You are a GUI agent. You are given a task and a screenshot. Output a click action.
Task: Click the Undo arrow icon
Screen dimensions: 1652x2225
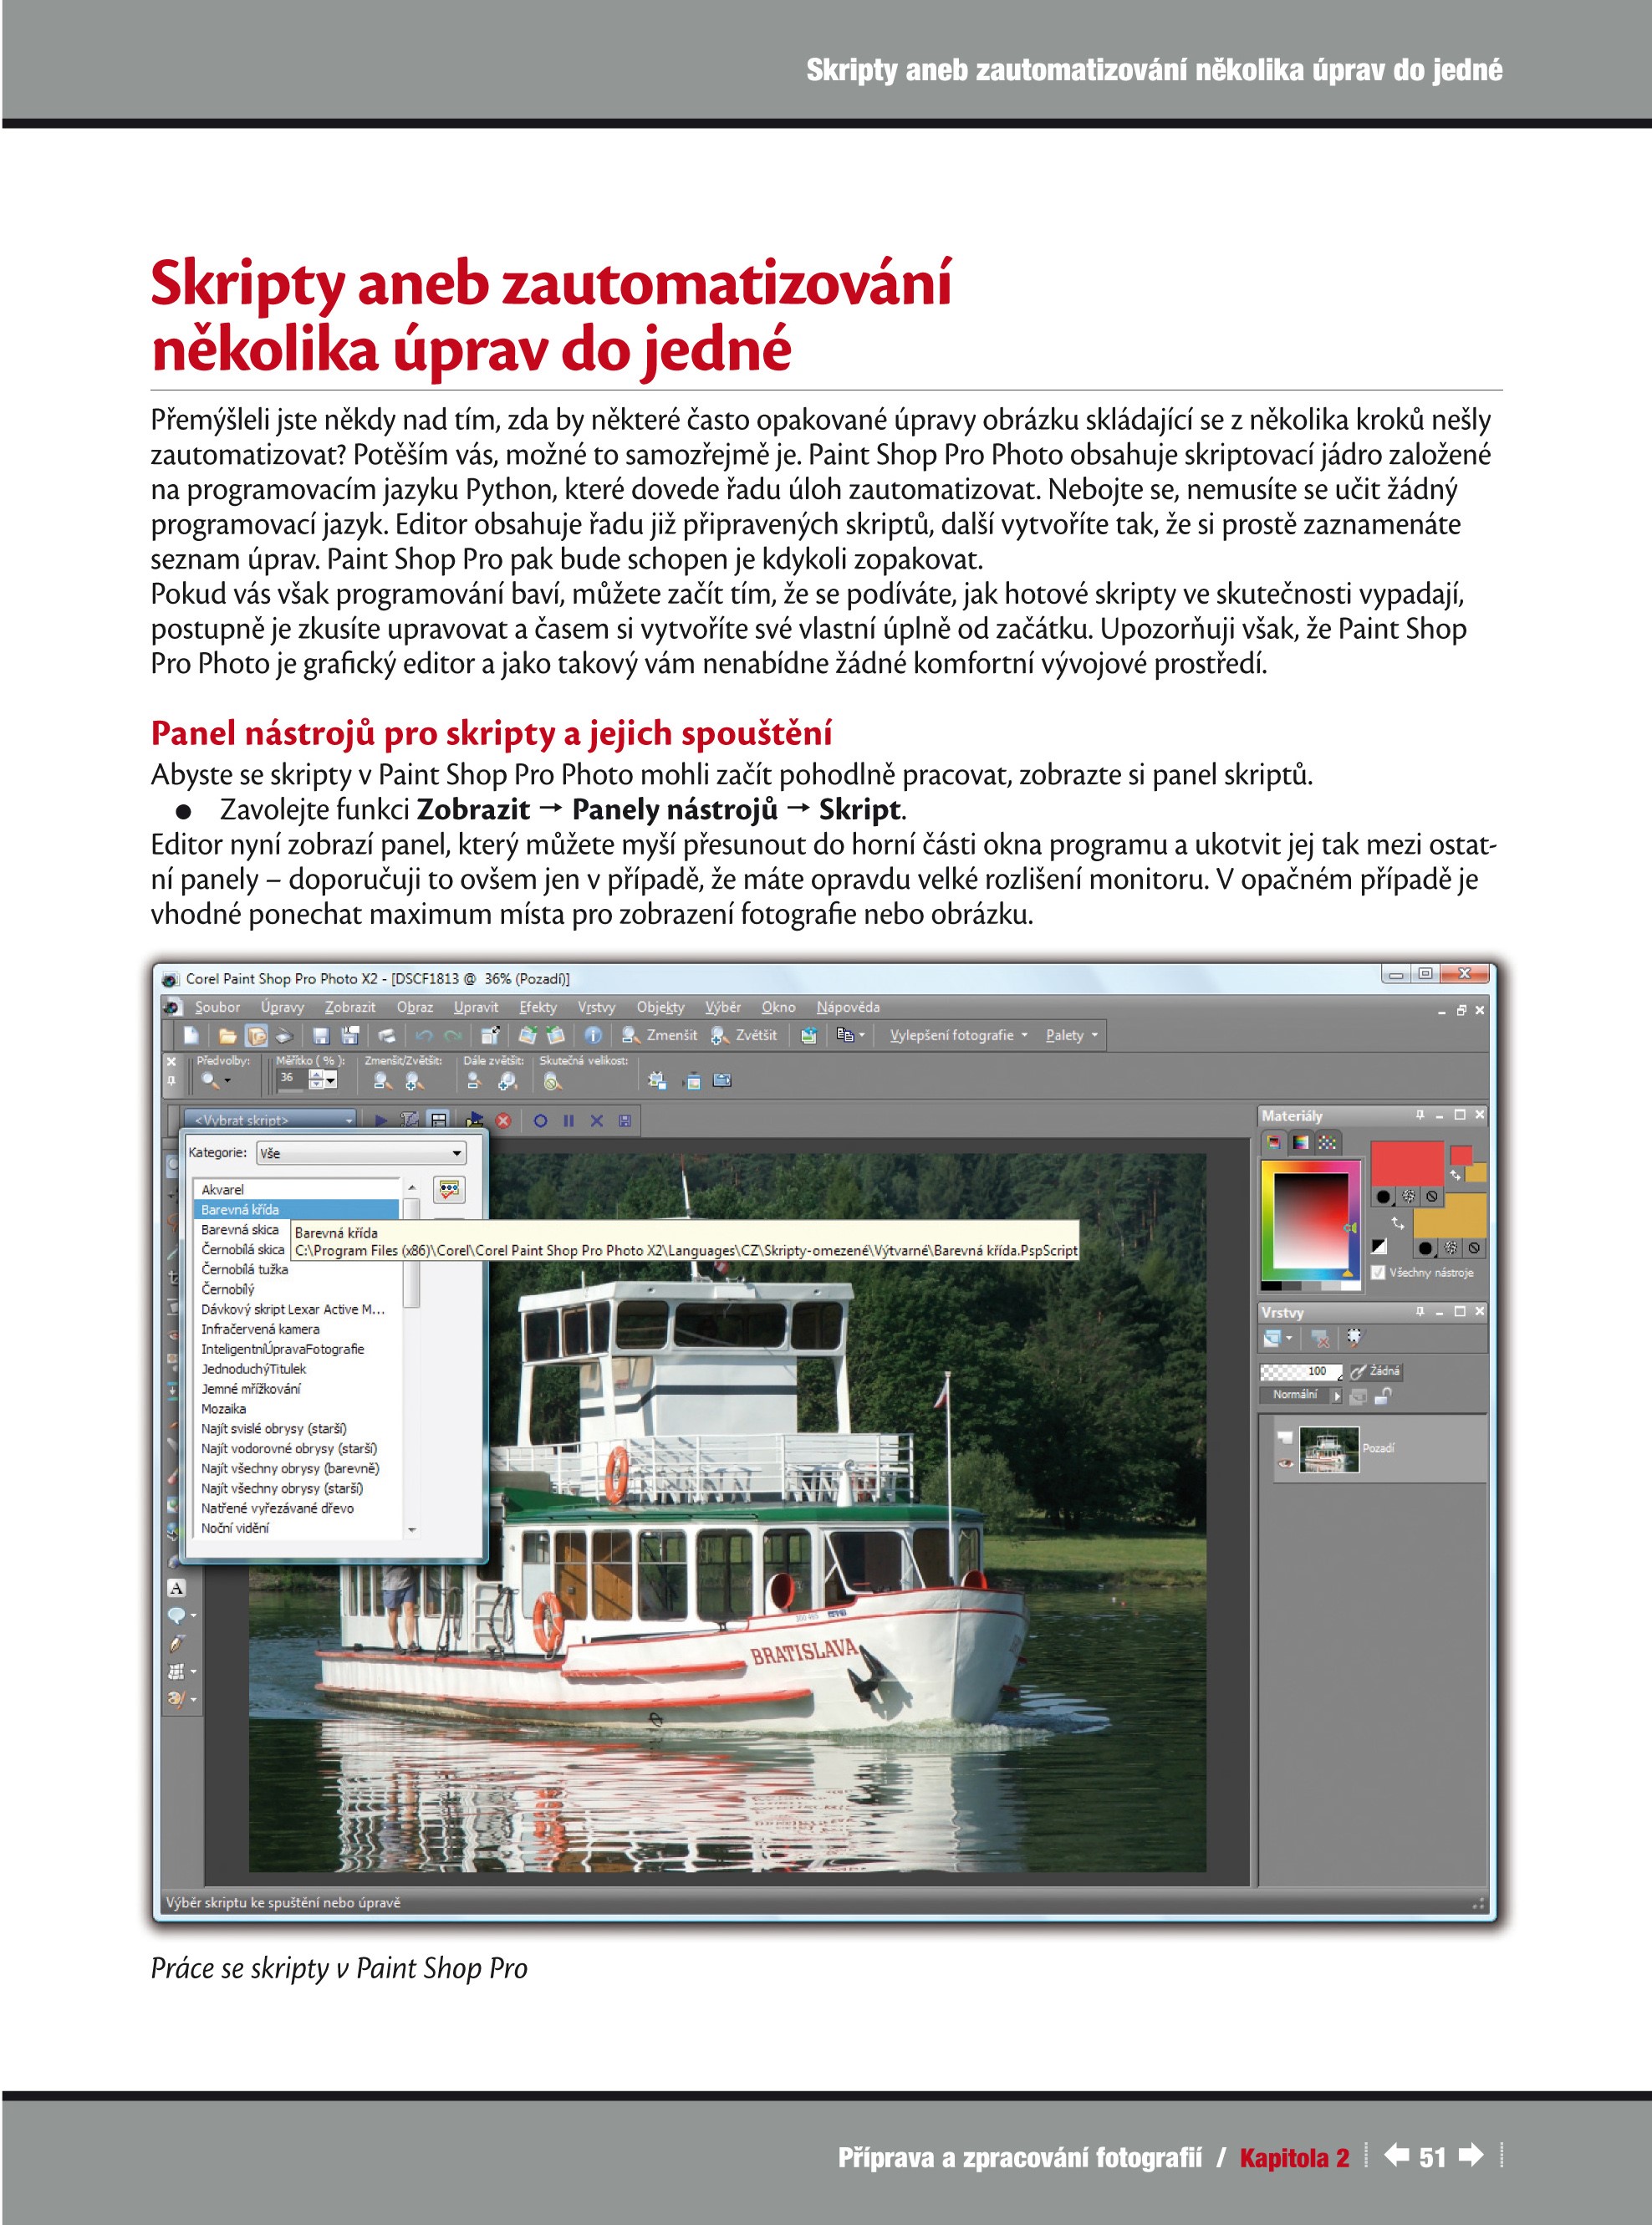[x=423, y=1036]
